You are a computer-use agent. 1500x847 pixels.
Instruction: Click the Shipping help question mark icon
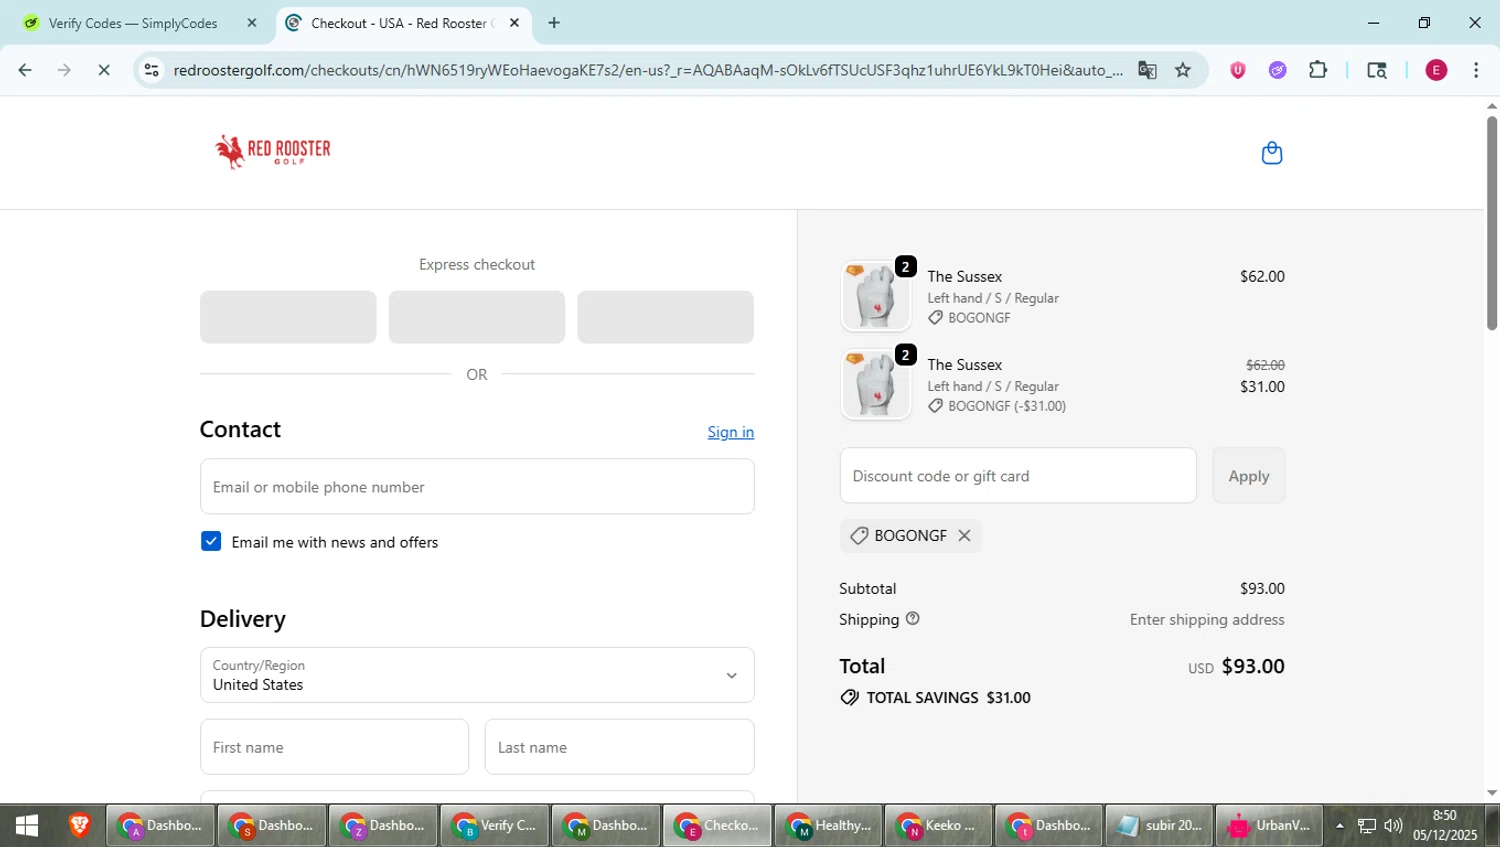click(912, 619)
